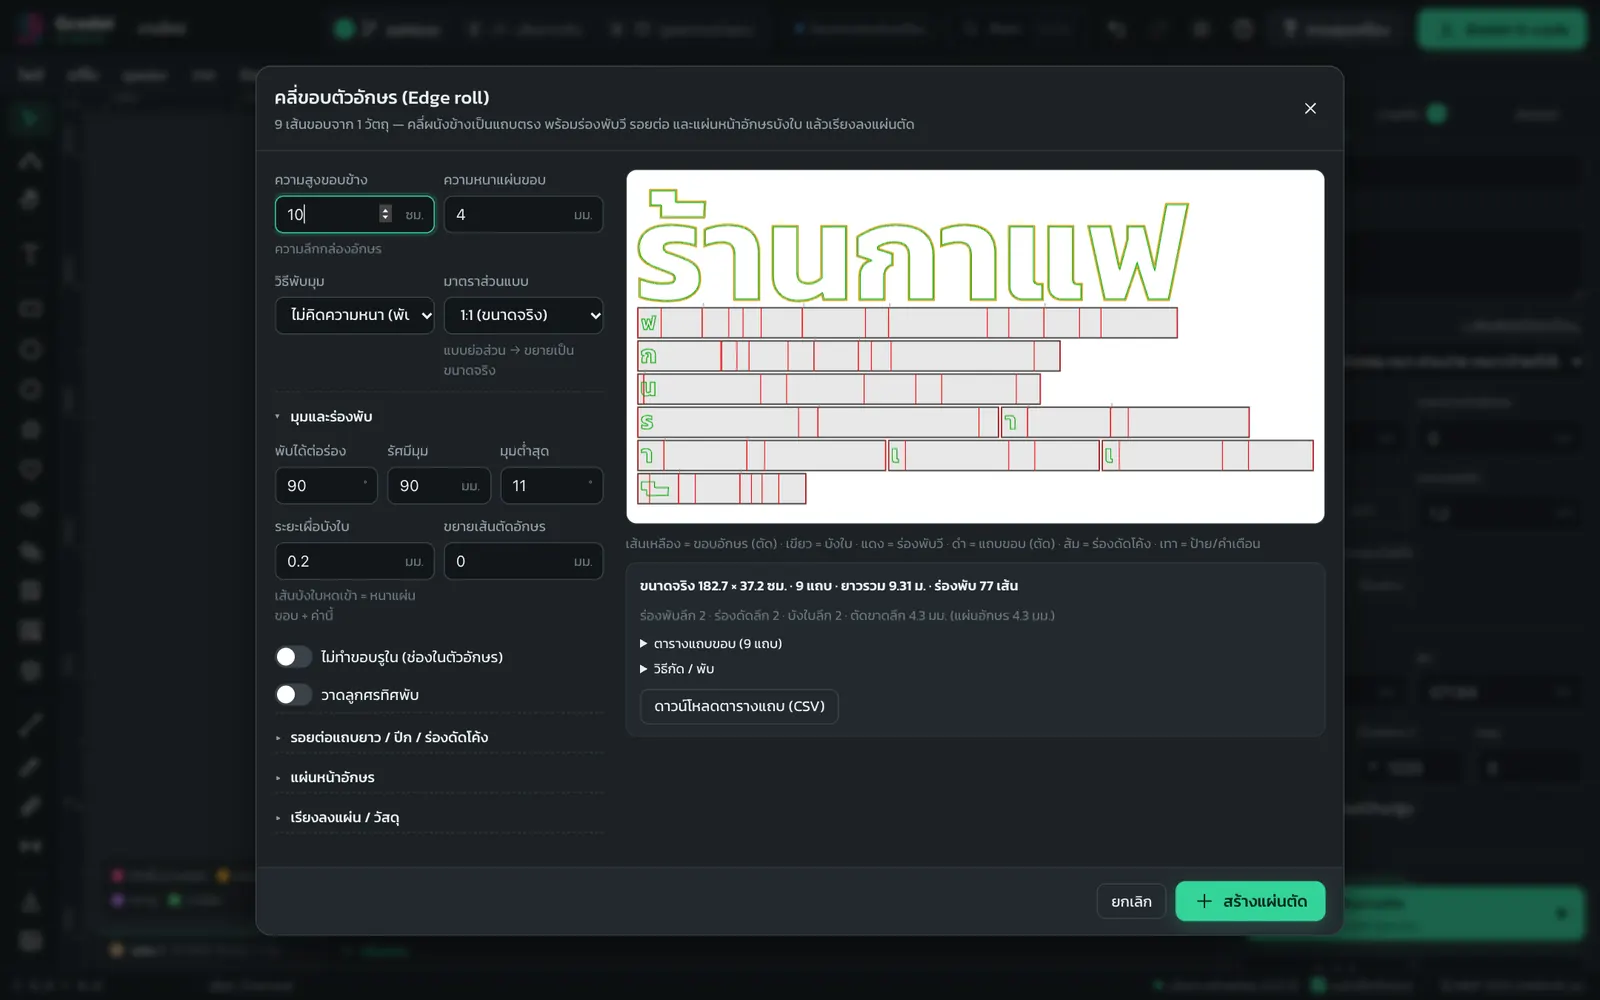Click ดาวน์โหลดตารางแถบ (CSV) button

(739, 706)
